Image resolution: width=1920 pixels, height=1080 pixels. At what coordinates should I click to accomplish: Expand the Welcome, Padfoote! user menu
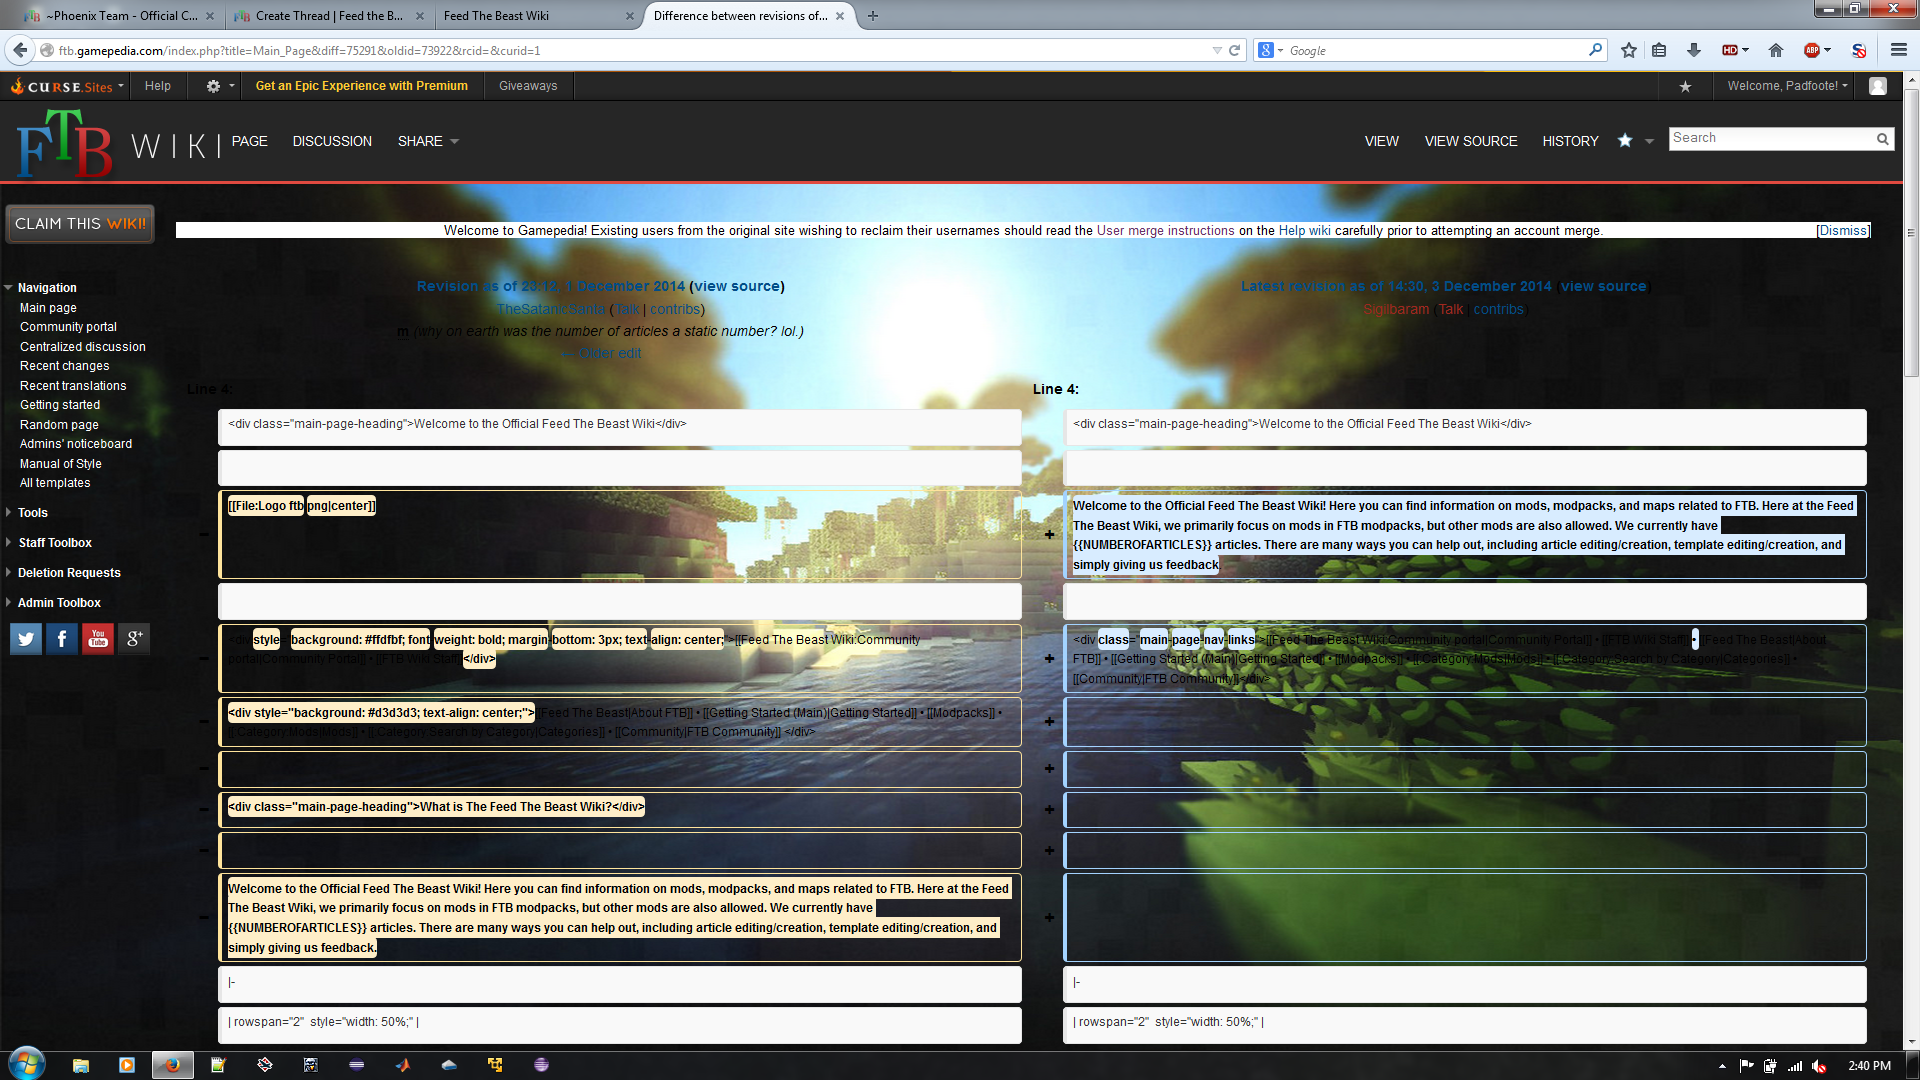click(x=1787, y=86)
